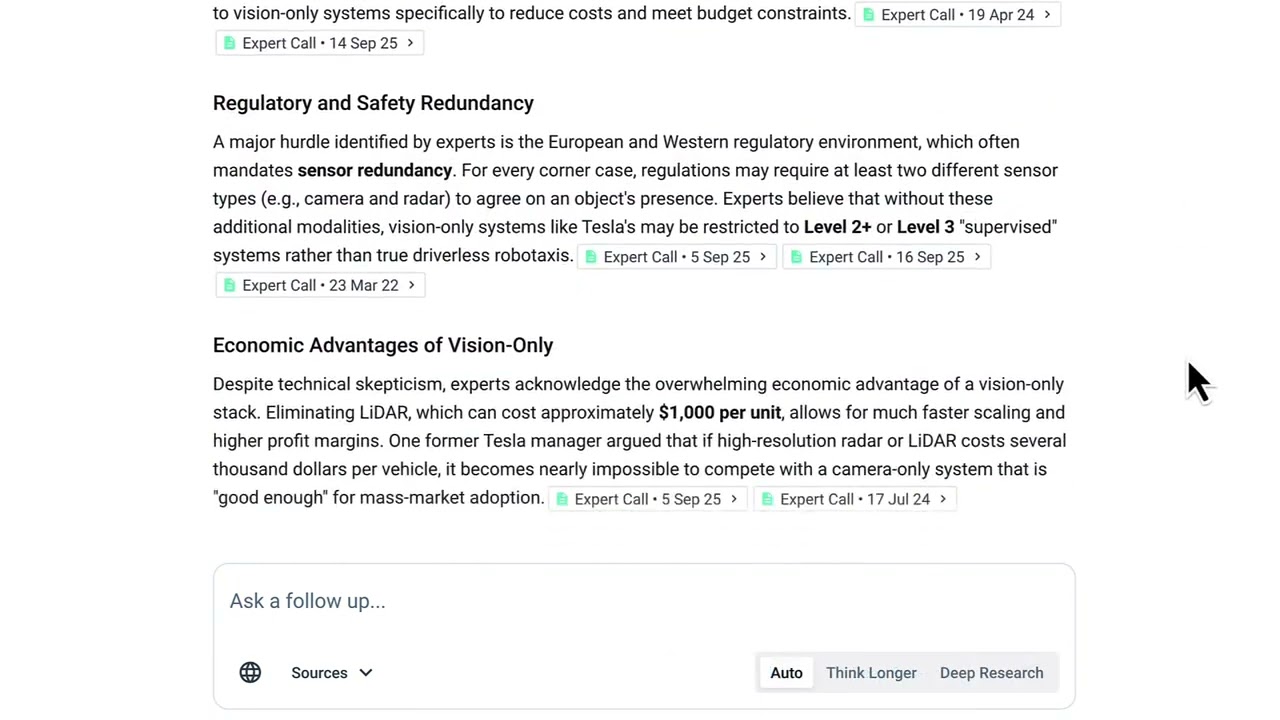1280x720 pixels.
Task: Click document icon of 14 Sep 25 citation
Action: (230, 43)
